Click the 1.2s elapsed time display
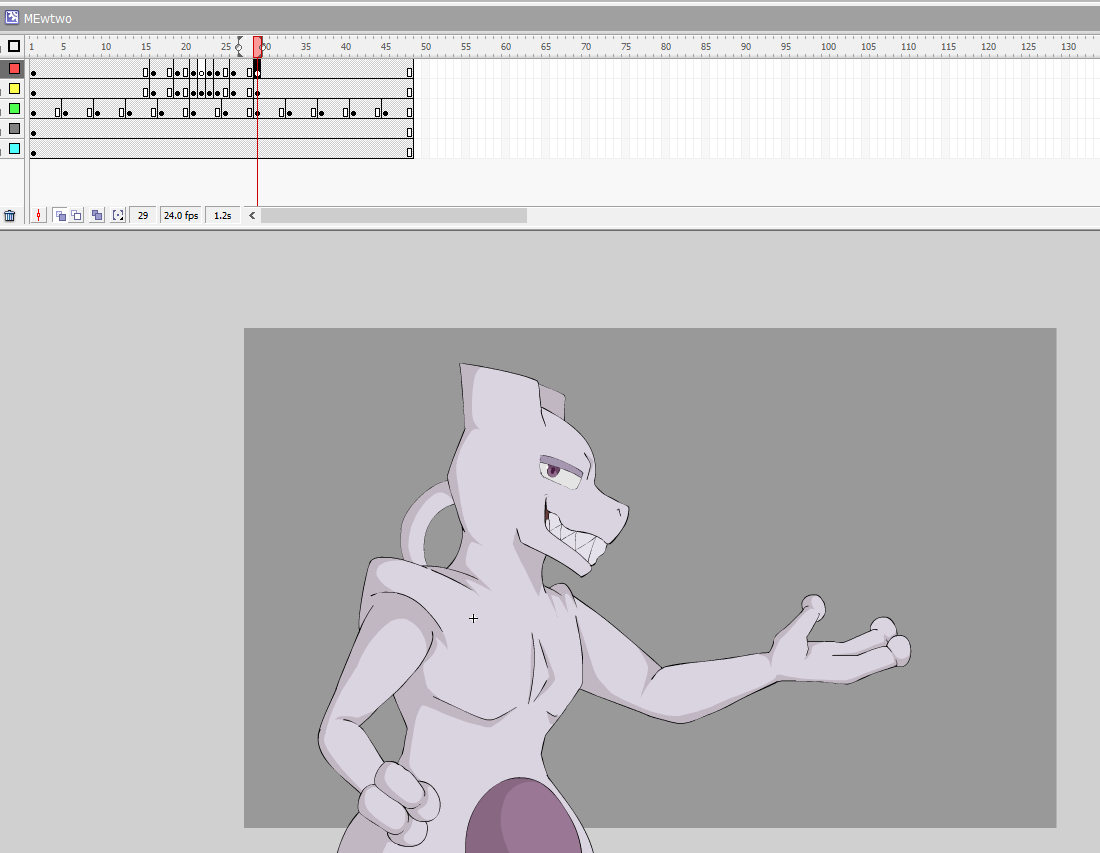This screenshot has width=1100, height=853. (222, 215)
